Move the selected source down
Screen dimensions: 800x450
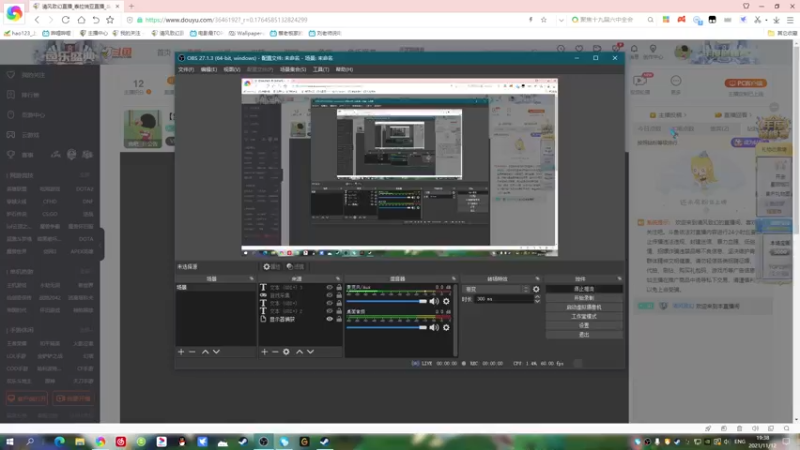310,352
